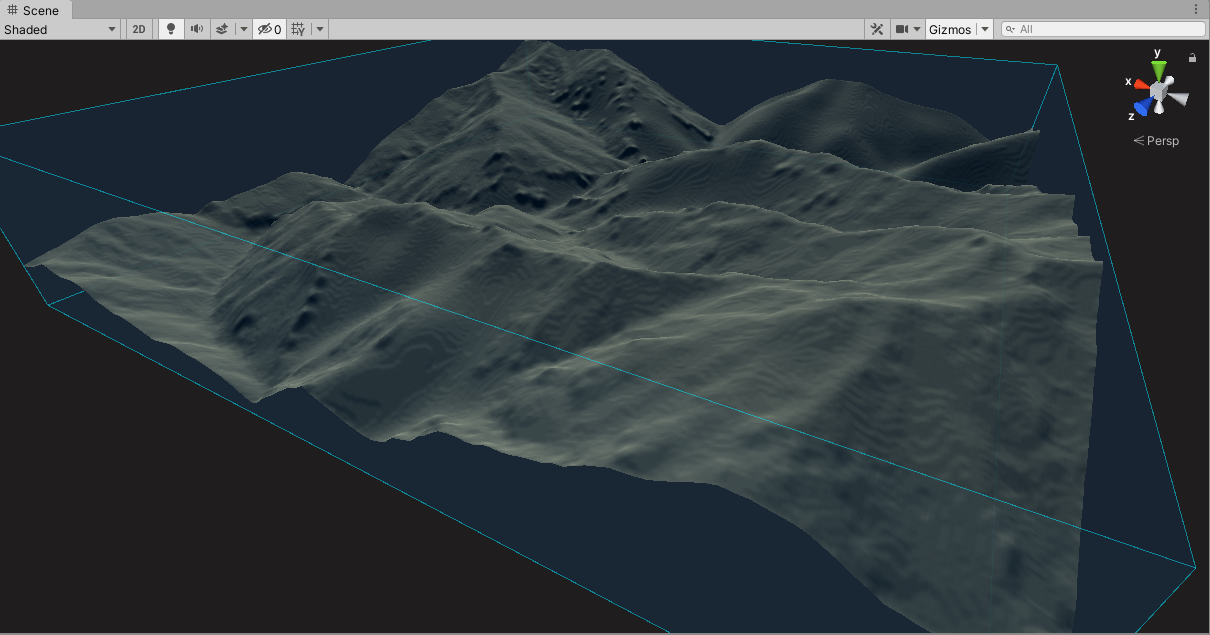1210x635 pixels.
Task: Toggle hidden objects scene visibility icon
Action: [269, 29]
